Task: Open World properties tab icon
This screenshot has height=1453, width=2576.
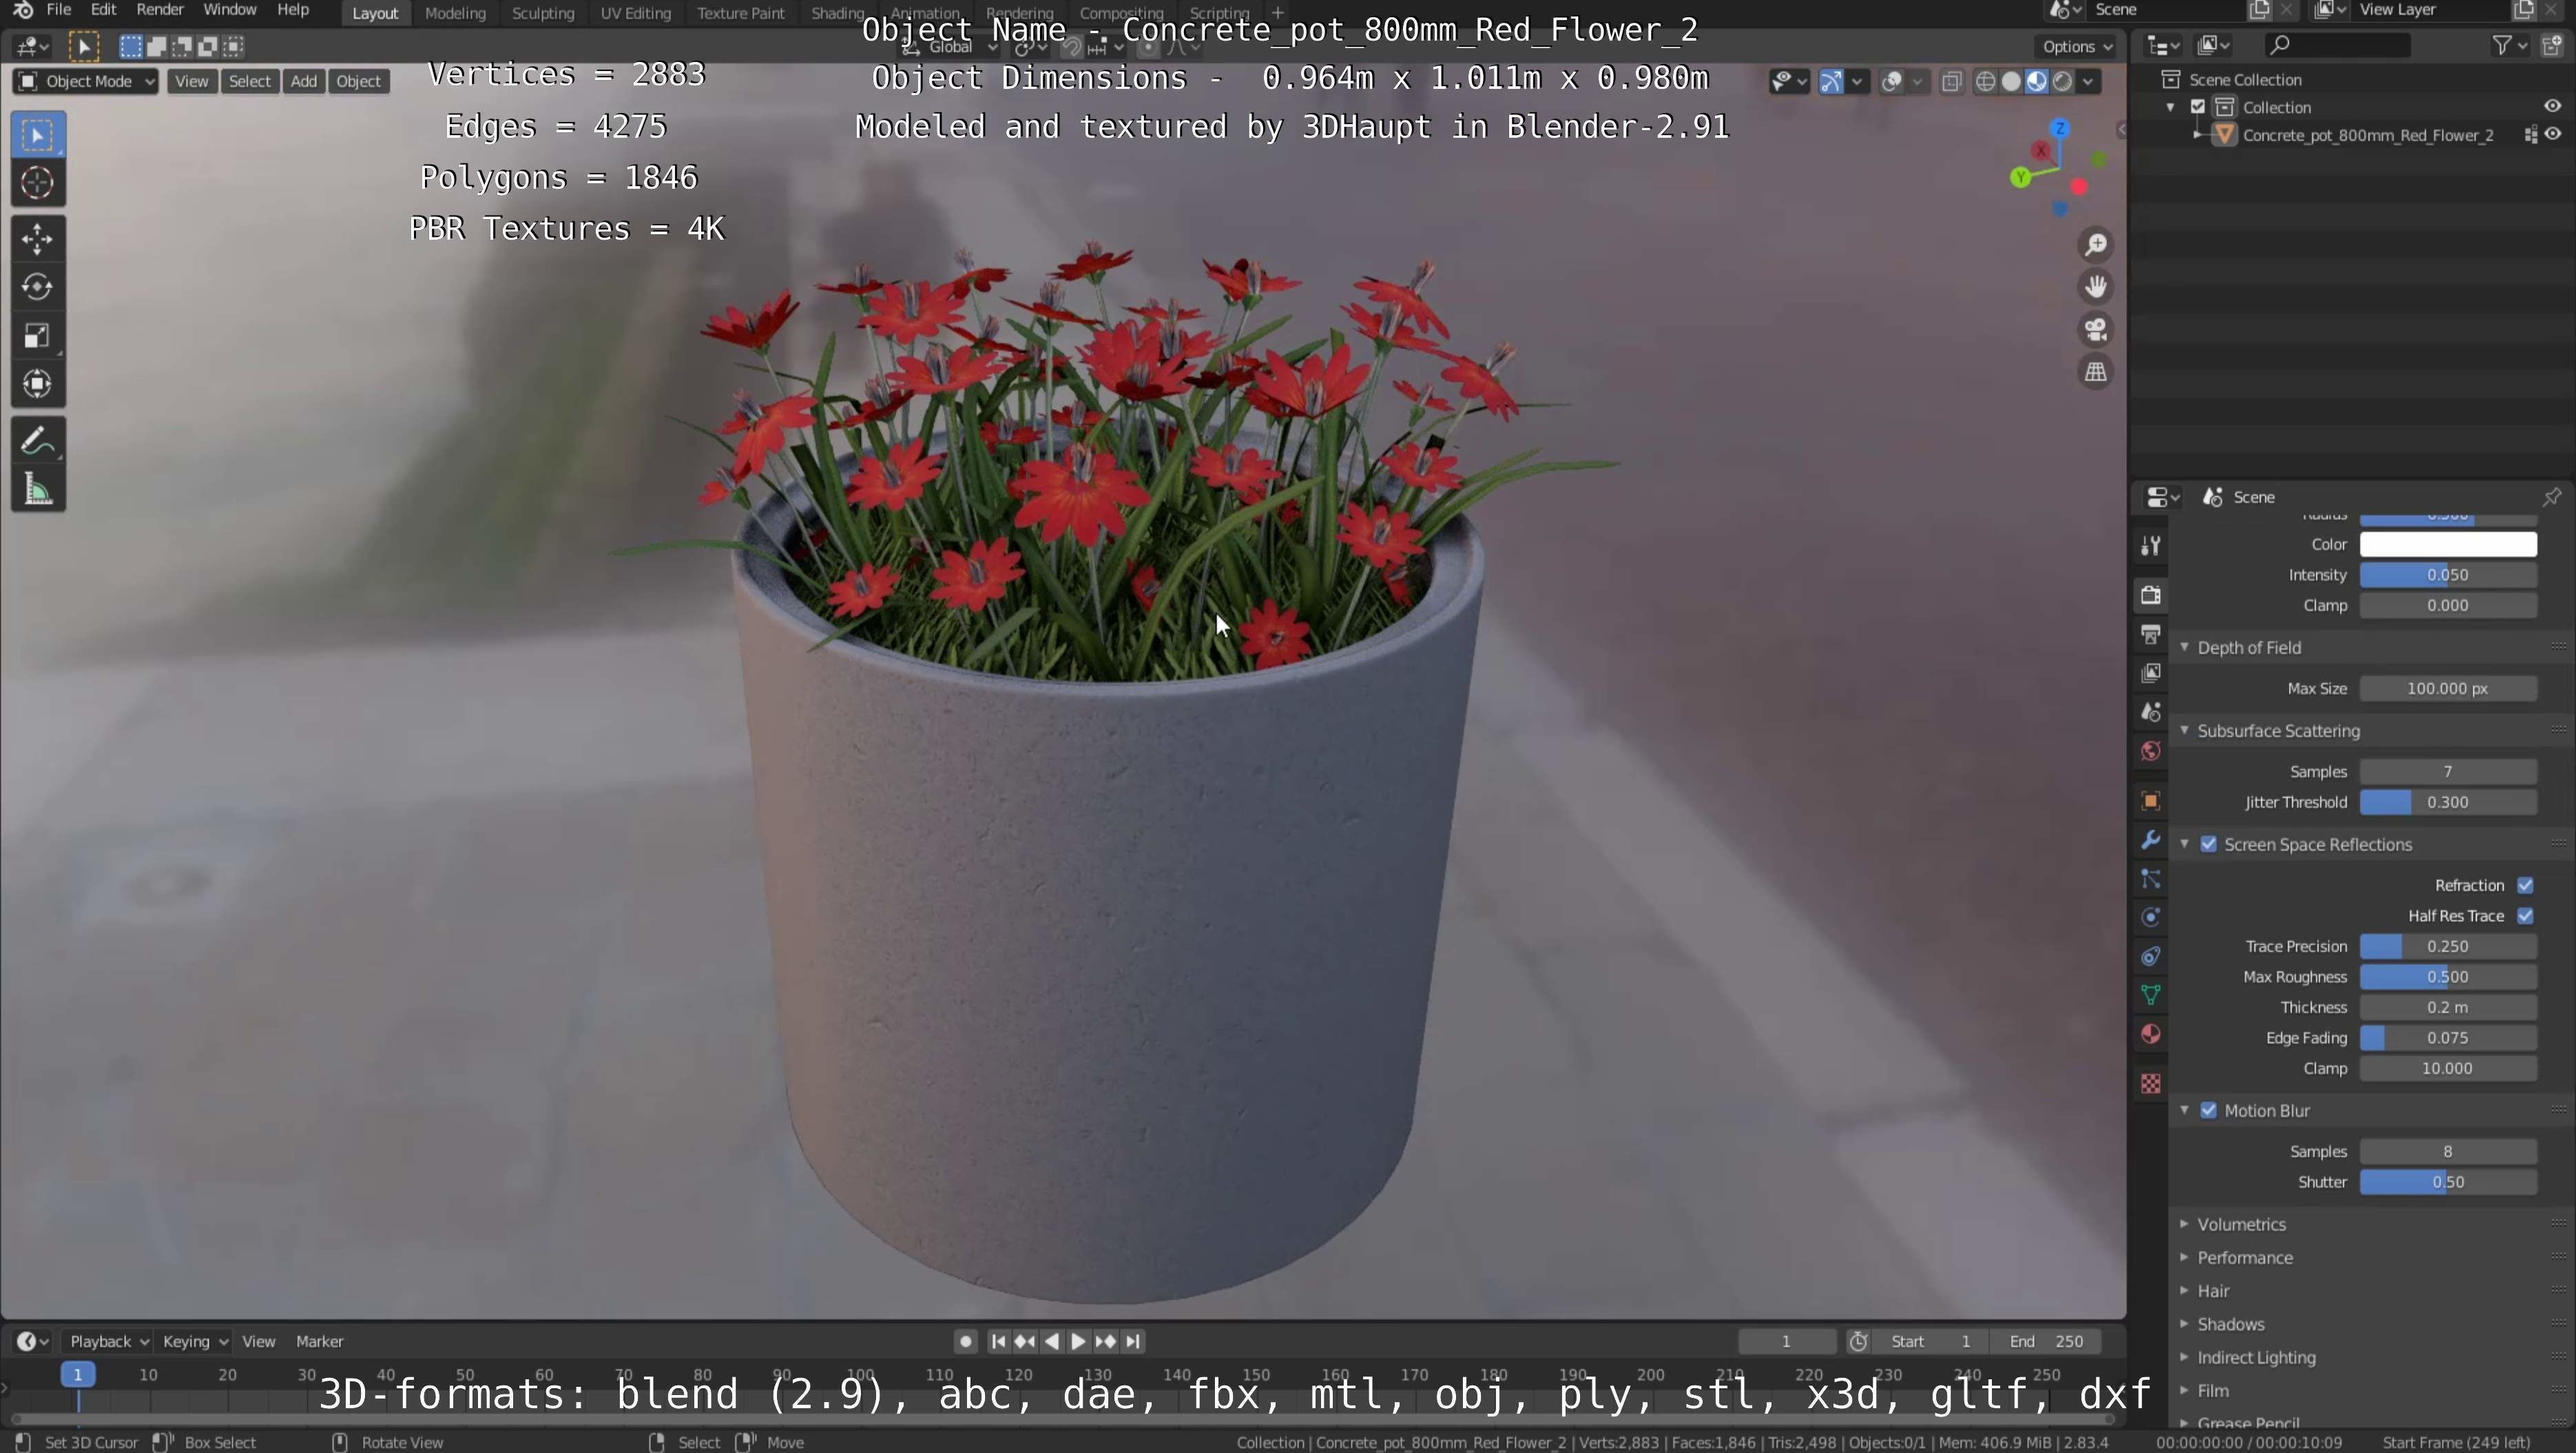Action: click(x=2151, y=751)
